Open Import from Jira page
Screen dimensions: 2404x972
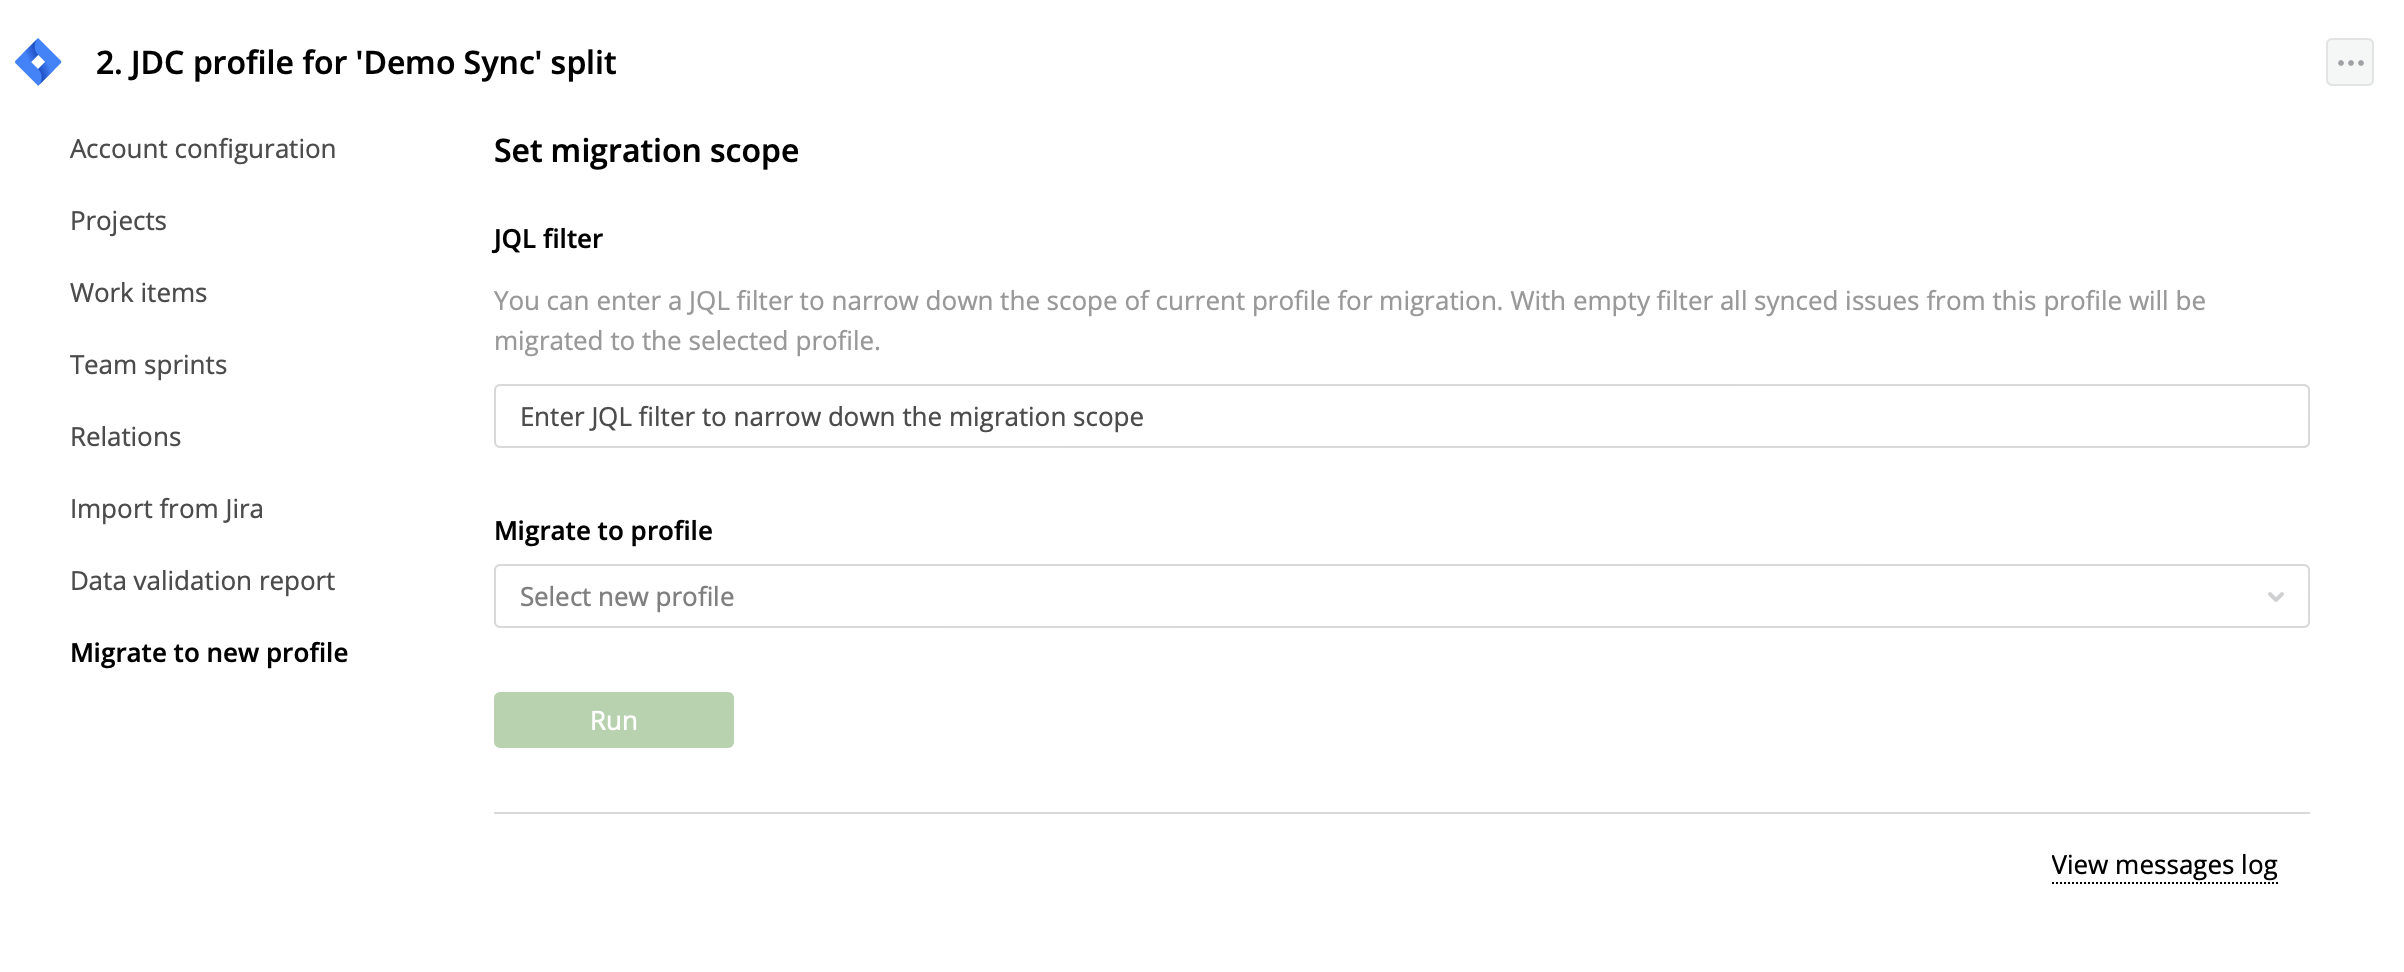pyautogui.click(x=166, y=509)
